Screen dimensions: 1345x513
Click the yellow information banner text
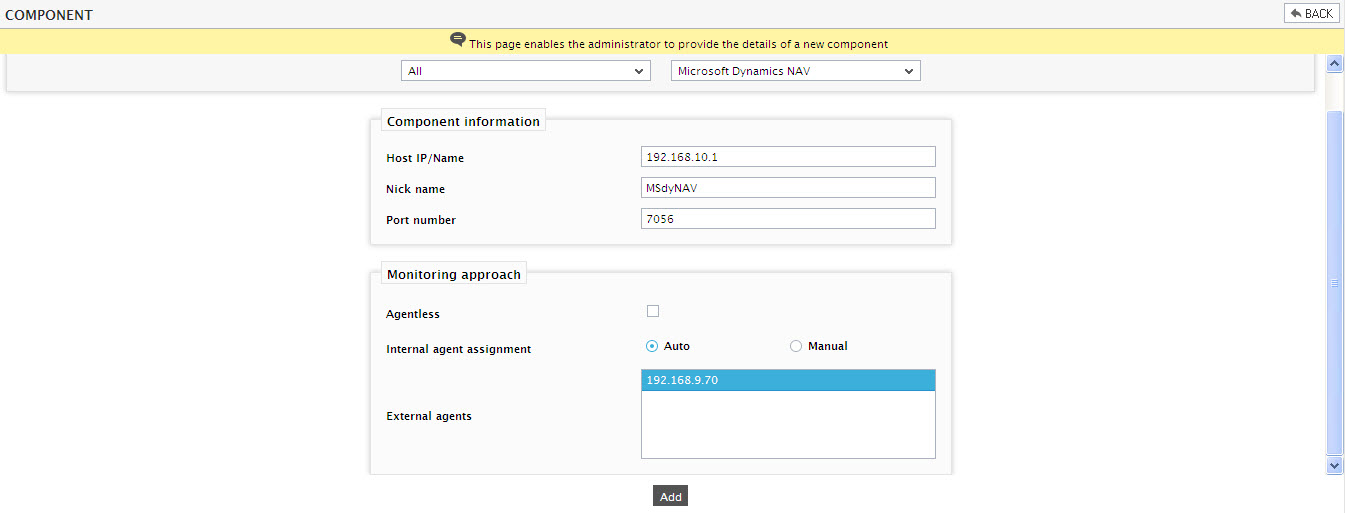click(678, 44)
